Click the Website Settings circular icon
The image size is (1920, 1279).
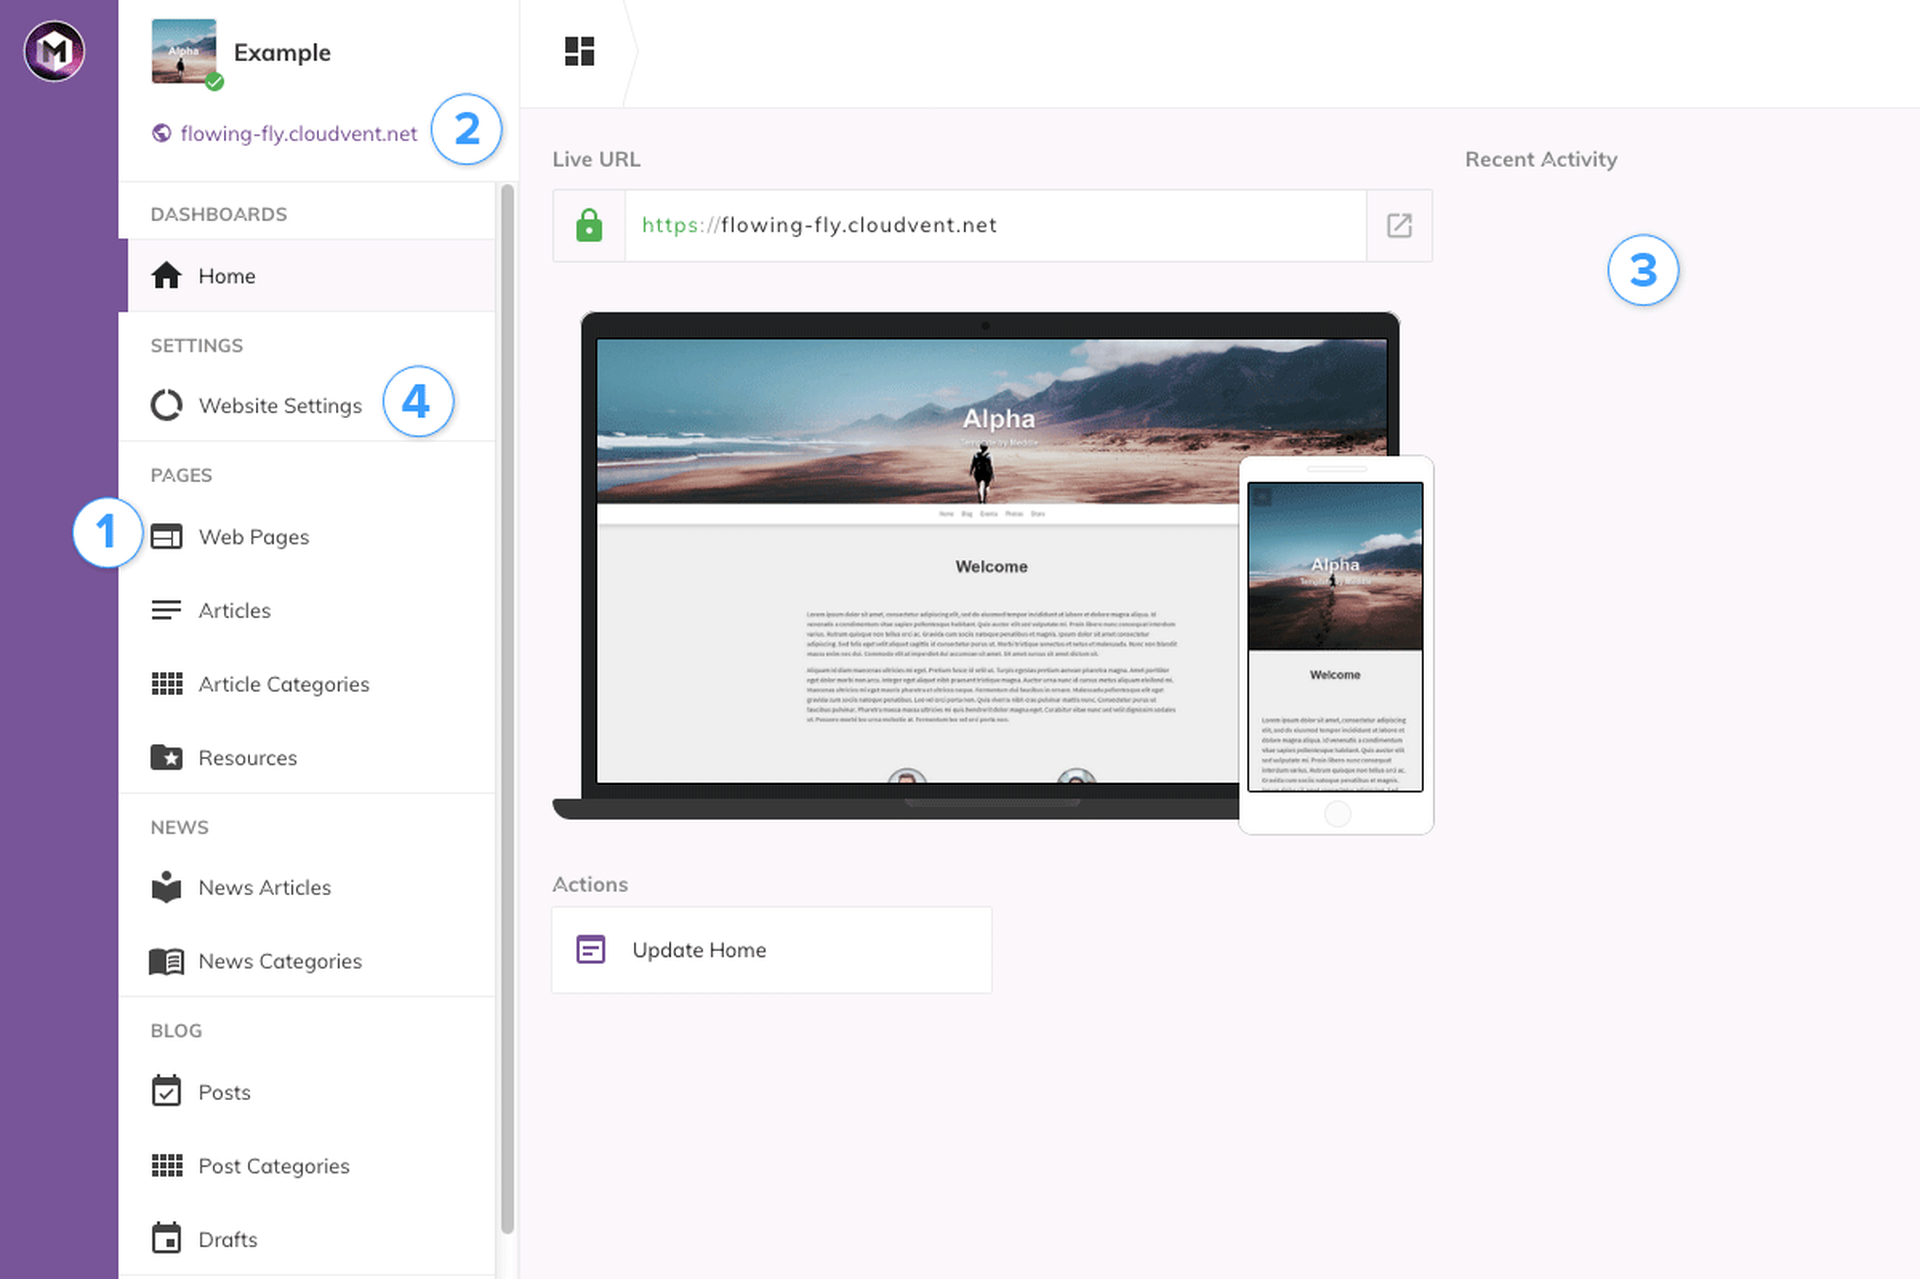click(166, 405)
